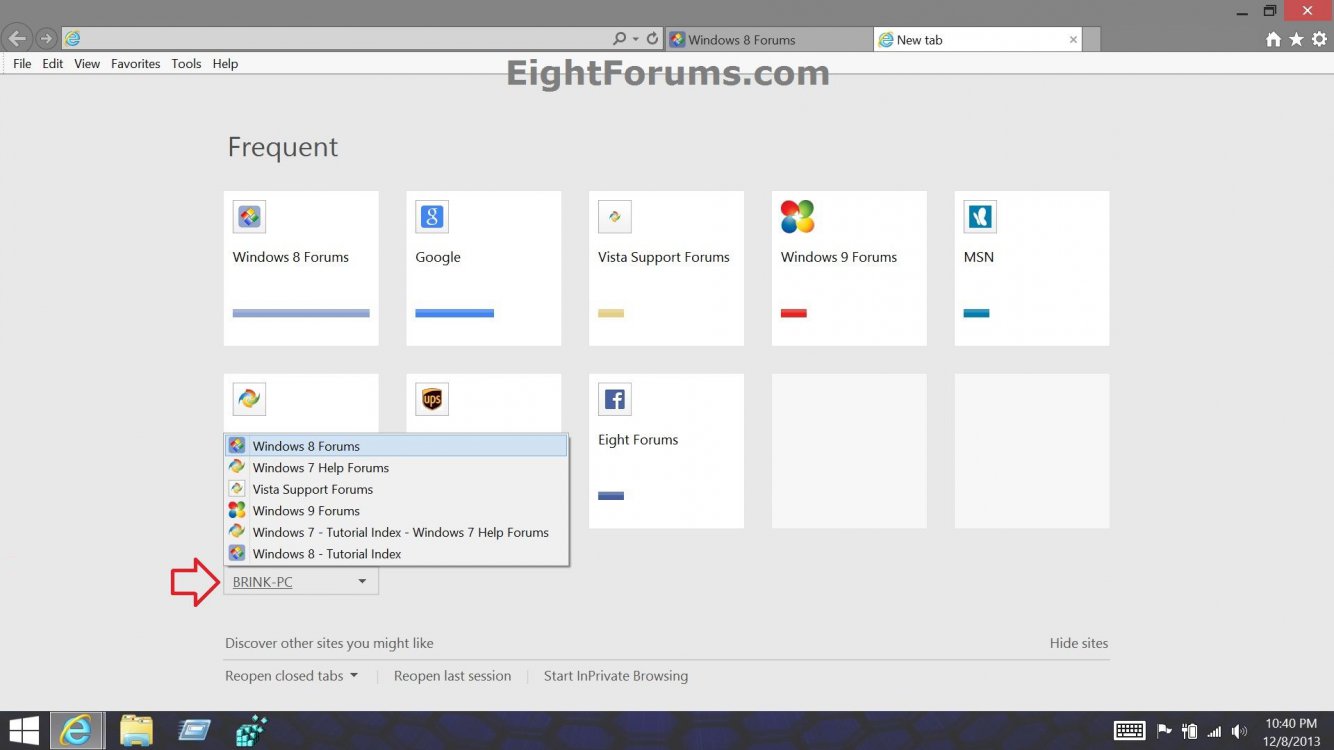Switch to the Windows 8 Forums tab
This screenshot has width=1334, height=750.
coord(768,40)
